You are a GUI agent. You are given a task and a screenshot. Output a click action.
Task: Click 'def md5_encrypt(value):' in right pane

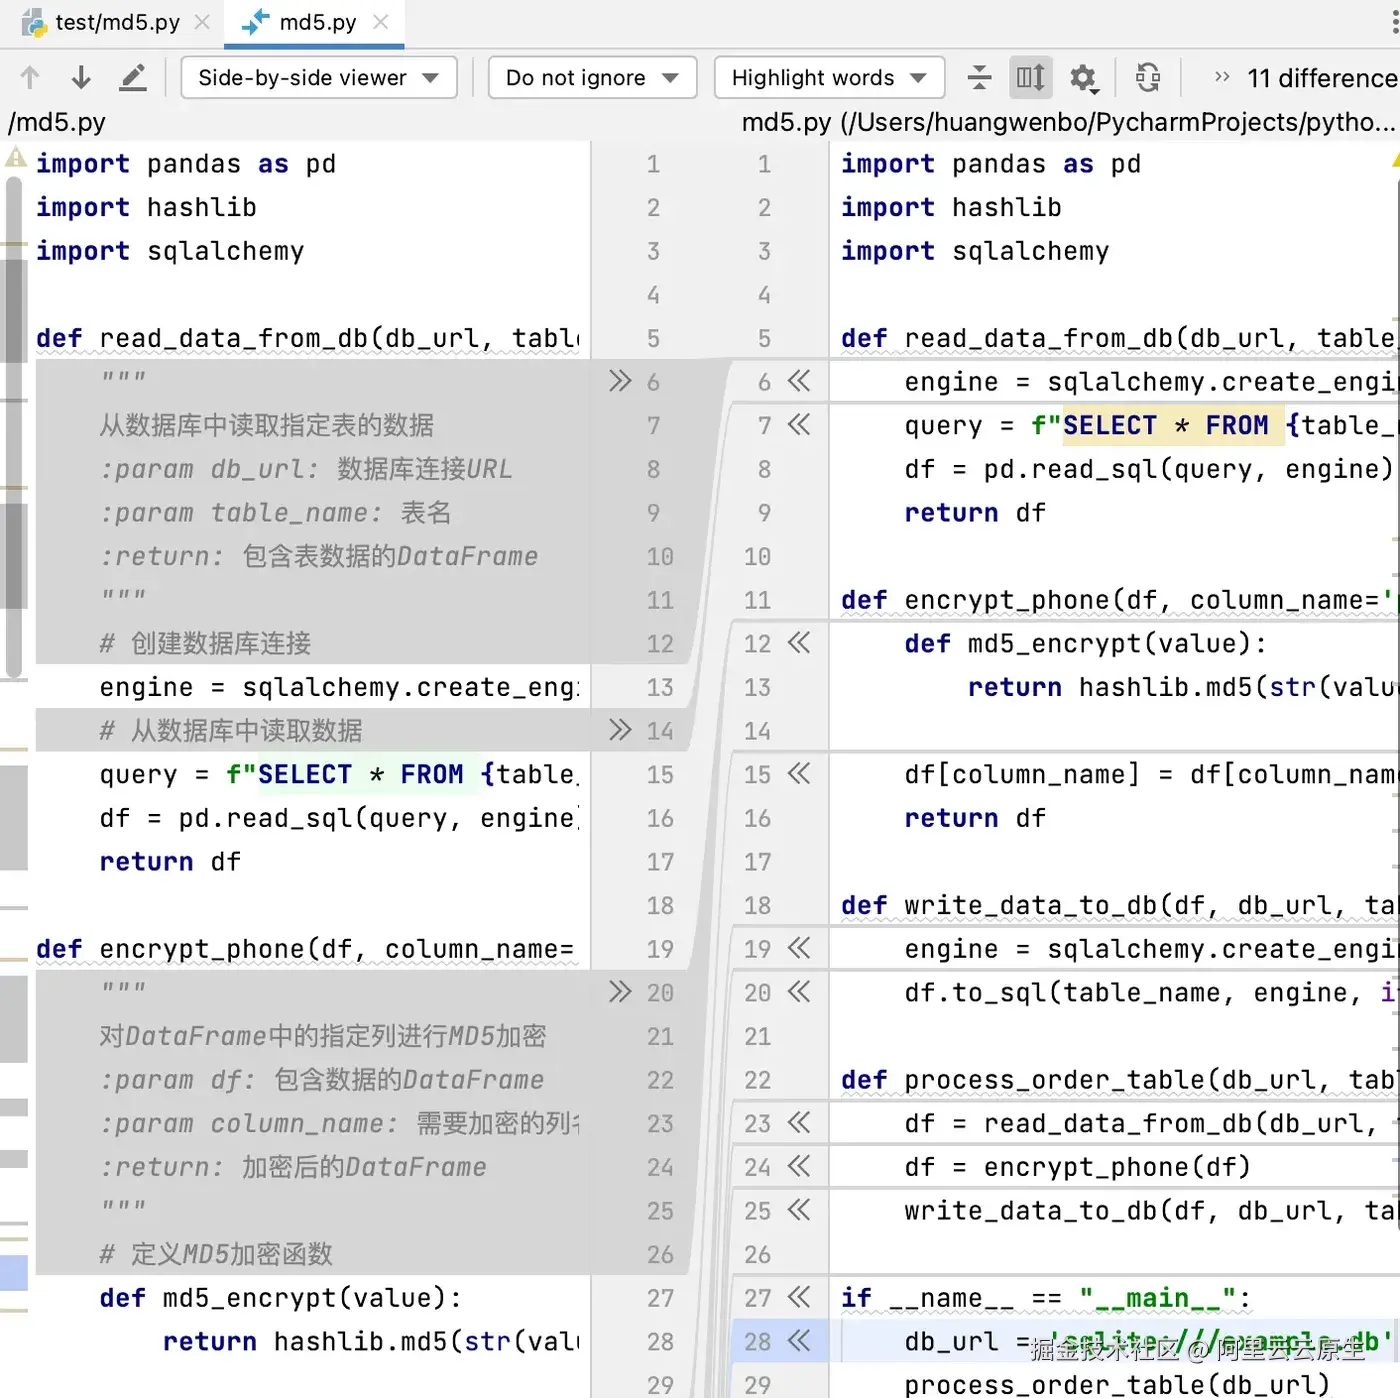1086,643
